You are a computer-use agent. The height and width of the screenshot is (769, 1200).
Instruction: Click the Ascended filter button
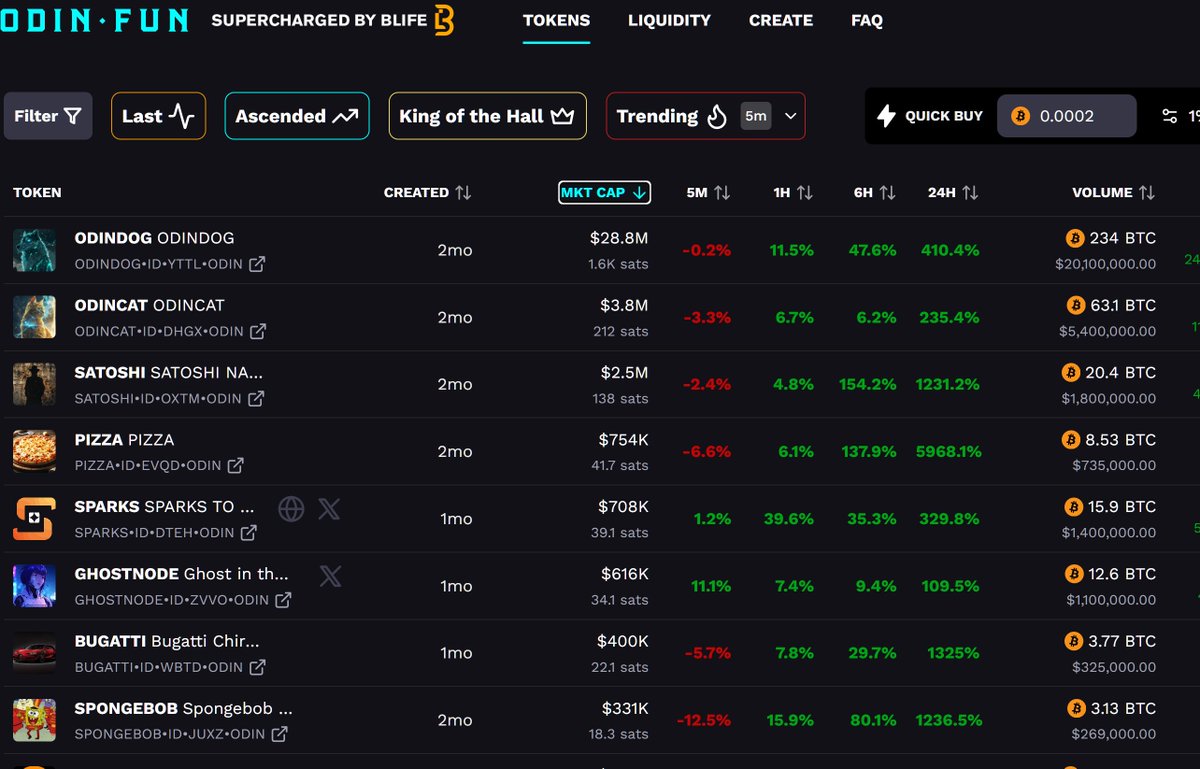point(296,115)
